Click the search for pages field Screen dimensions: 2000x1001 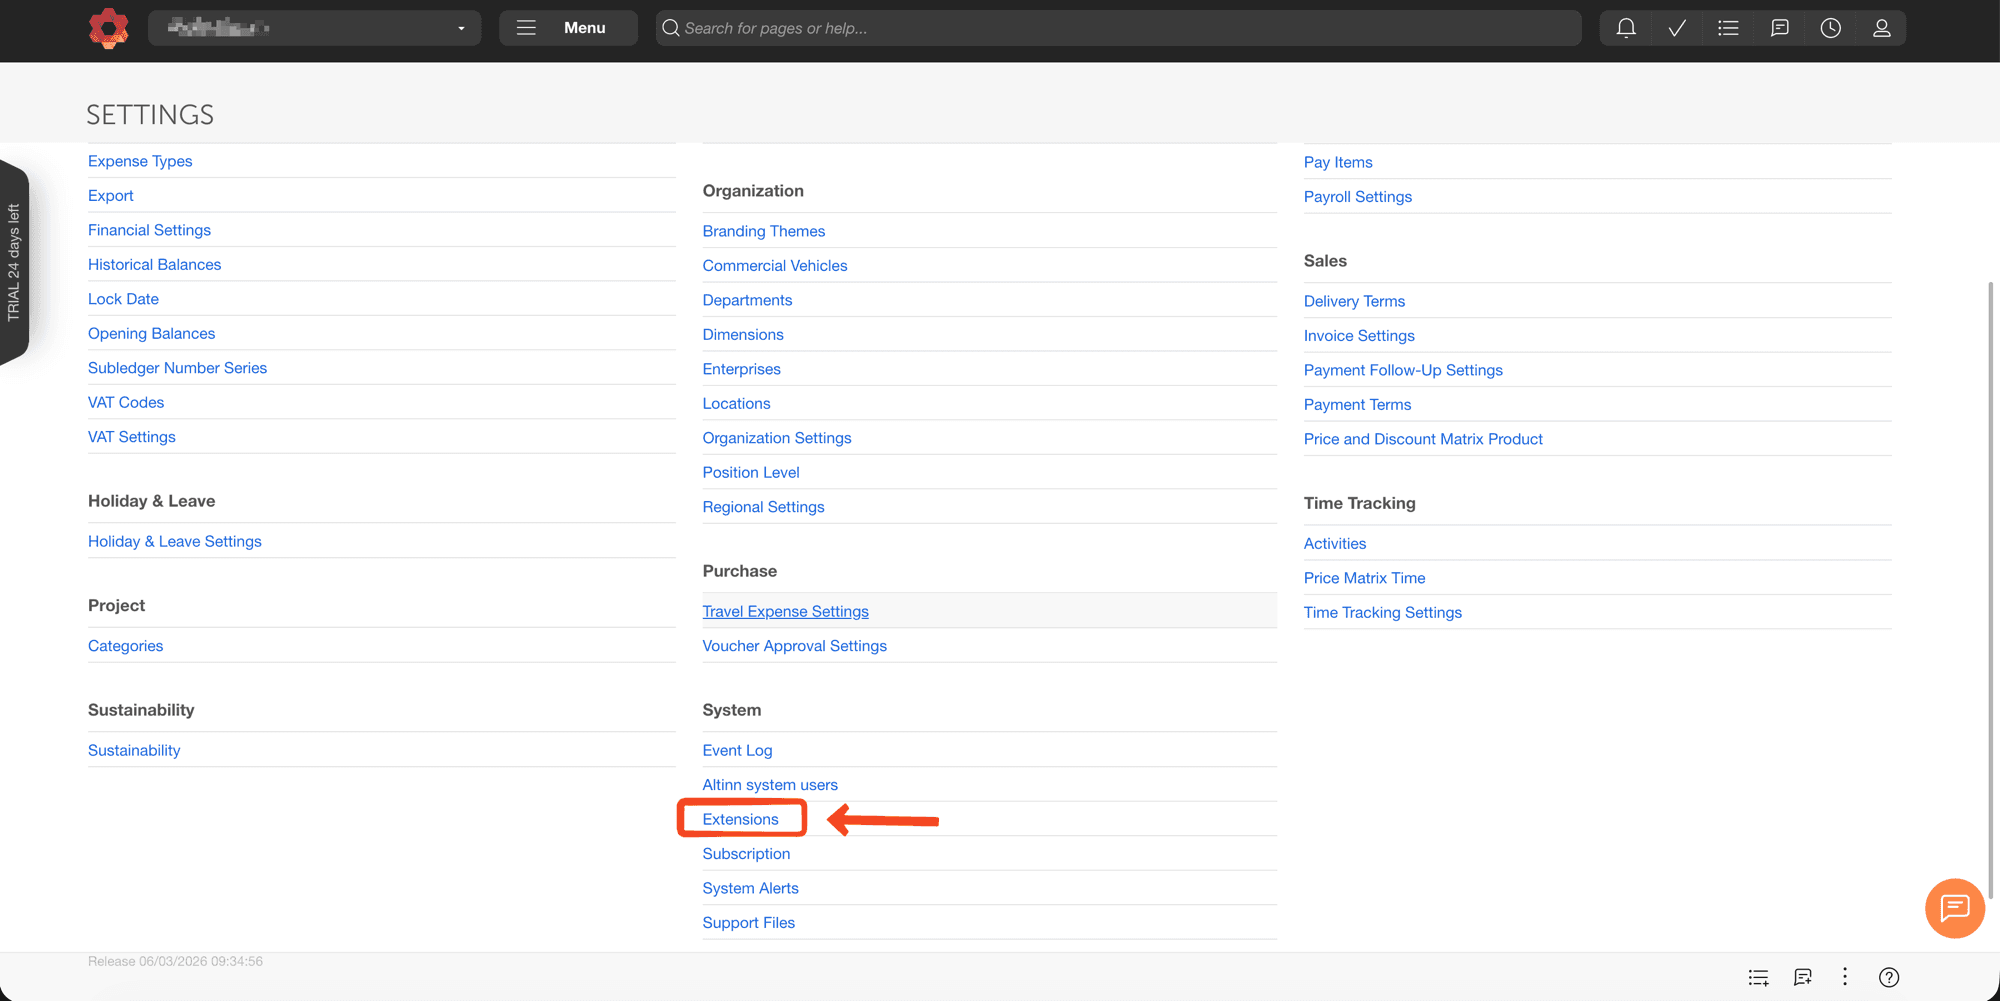pyautogui.click(x=1118, y=28)
